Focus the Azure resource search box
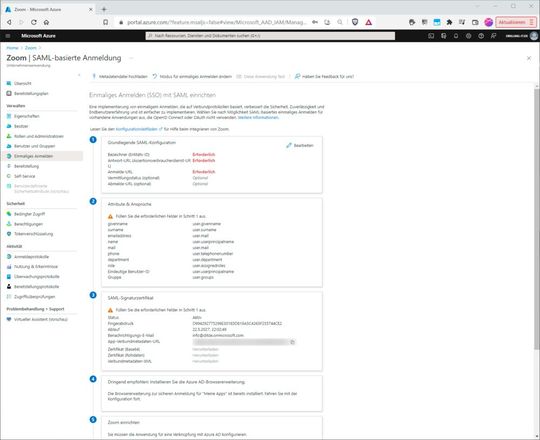 coord(270,36)
